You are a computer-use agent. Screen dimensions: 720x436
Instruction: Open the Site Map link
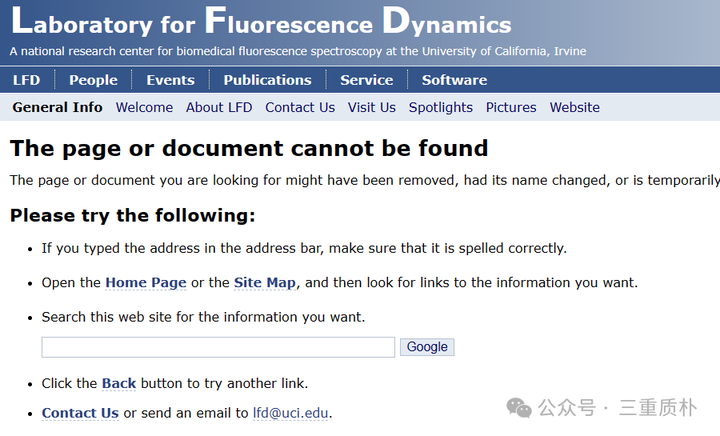265,283
